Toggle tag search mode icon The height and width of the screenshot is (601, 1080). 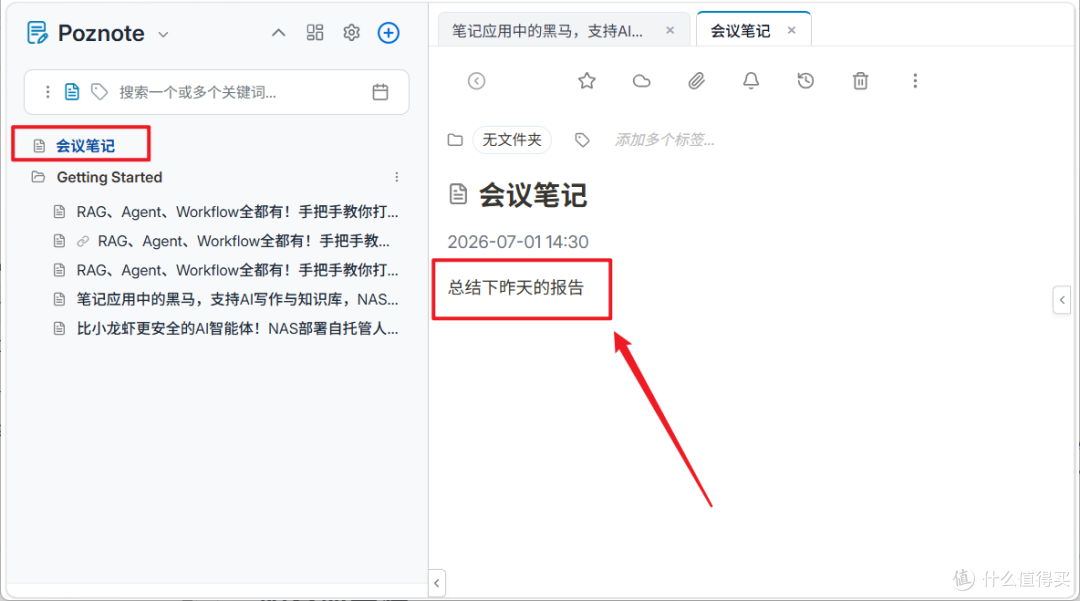pyautogui.click(x=99, y=92)
